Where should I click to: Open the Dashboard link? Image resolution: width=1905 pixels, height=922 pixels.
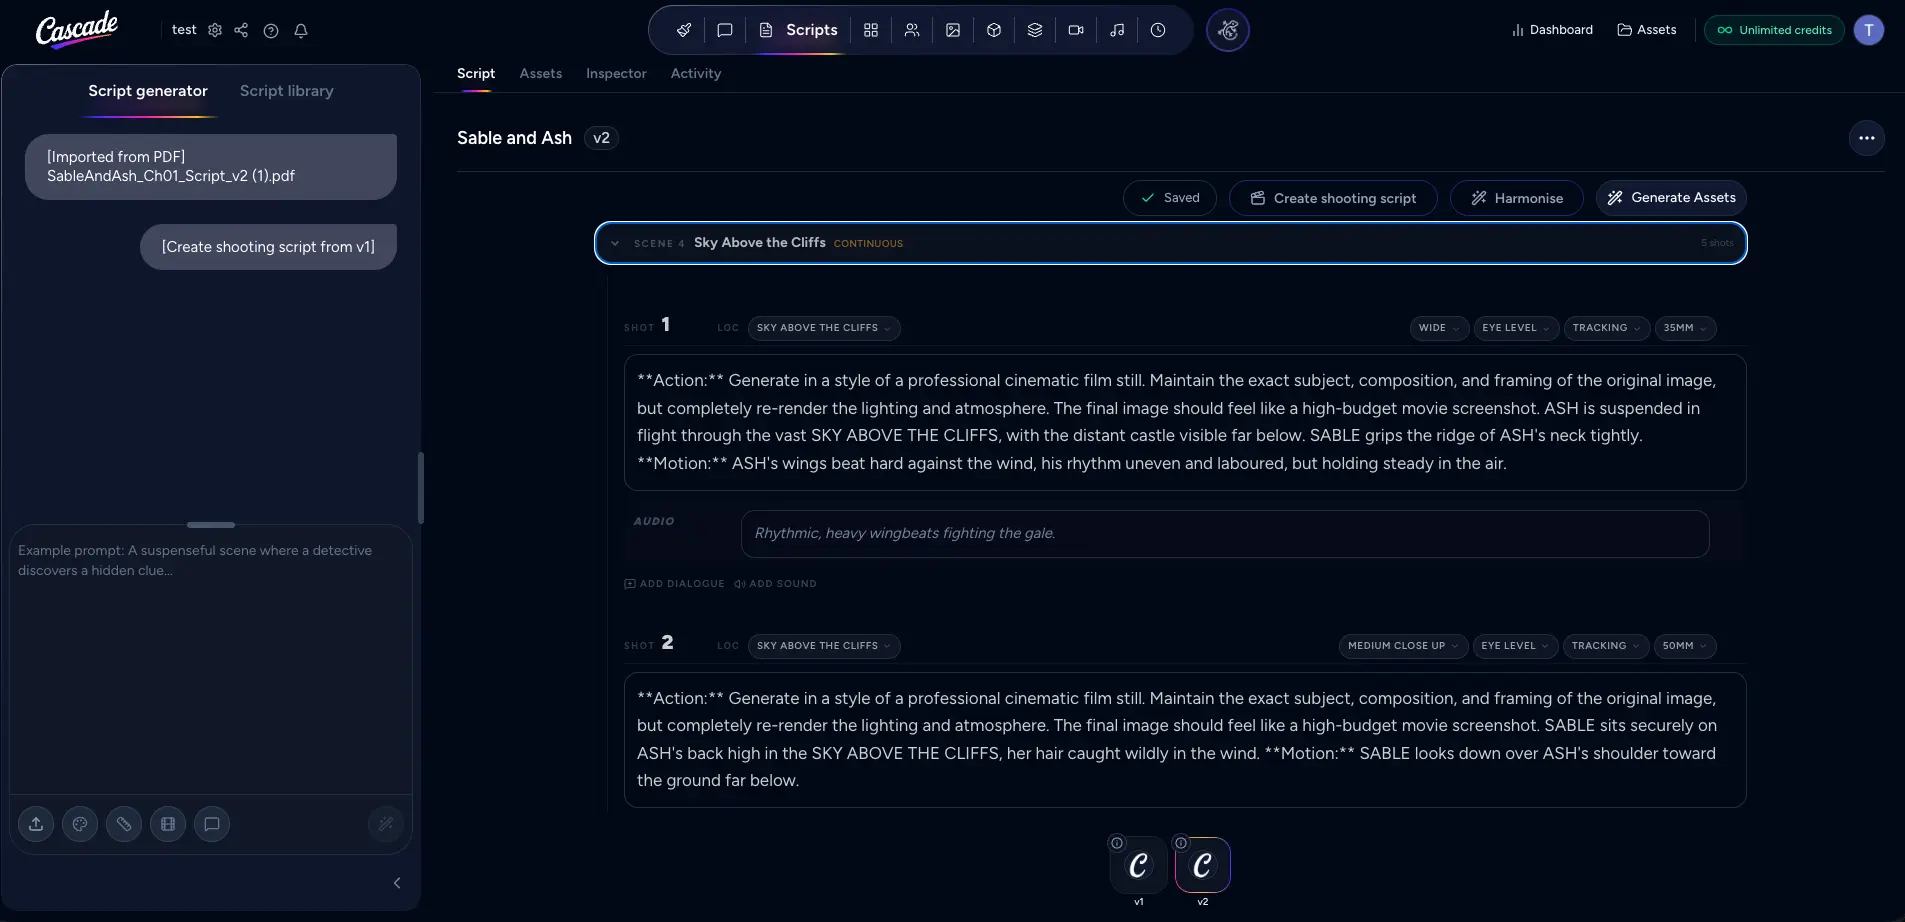click(x=1552, y=30)
